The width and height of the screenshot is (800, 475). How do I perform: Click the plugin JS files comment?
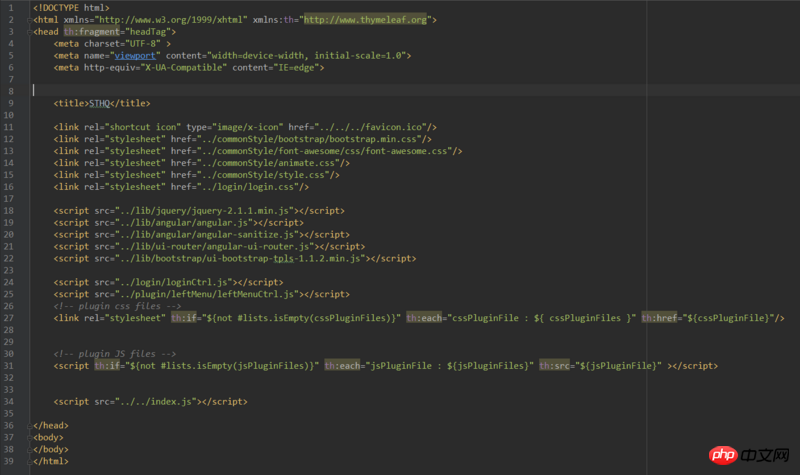[x=115, y=354]
